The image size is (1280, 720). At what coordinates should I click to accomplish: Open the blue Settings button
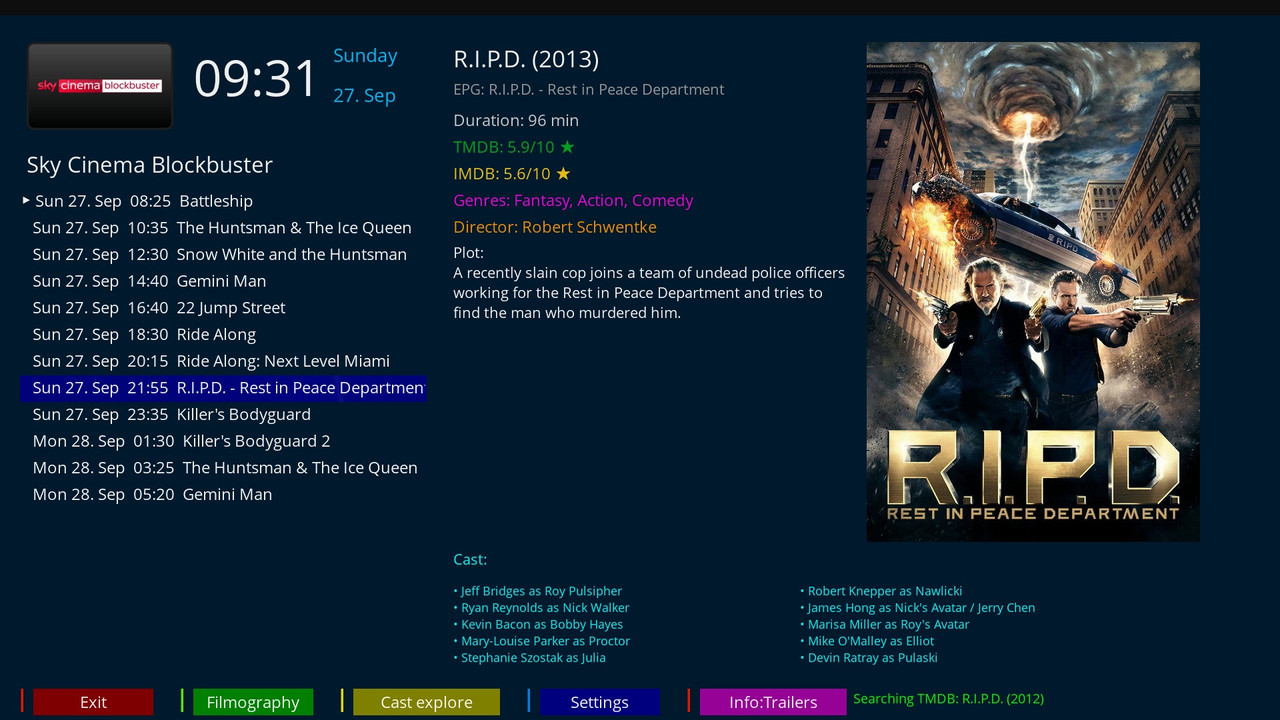pyautogui.click(x=600, y=702)
